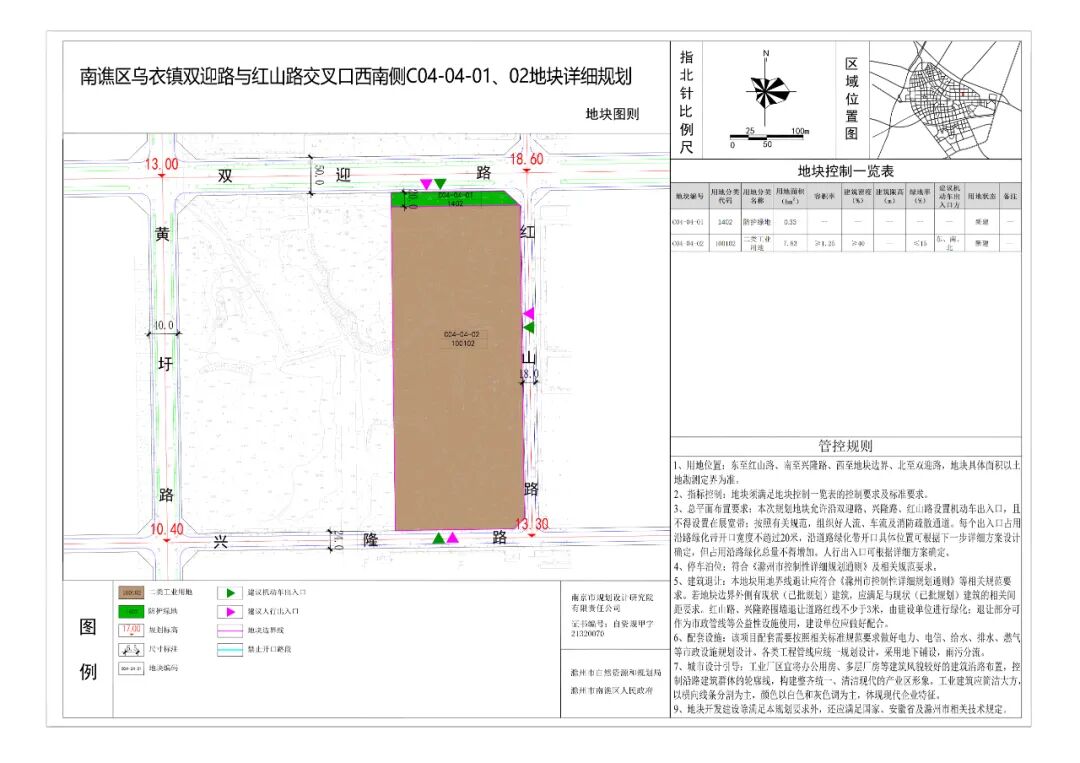Click the north arrow compass rose

pos(766,92)
